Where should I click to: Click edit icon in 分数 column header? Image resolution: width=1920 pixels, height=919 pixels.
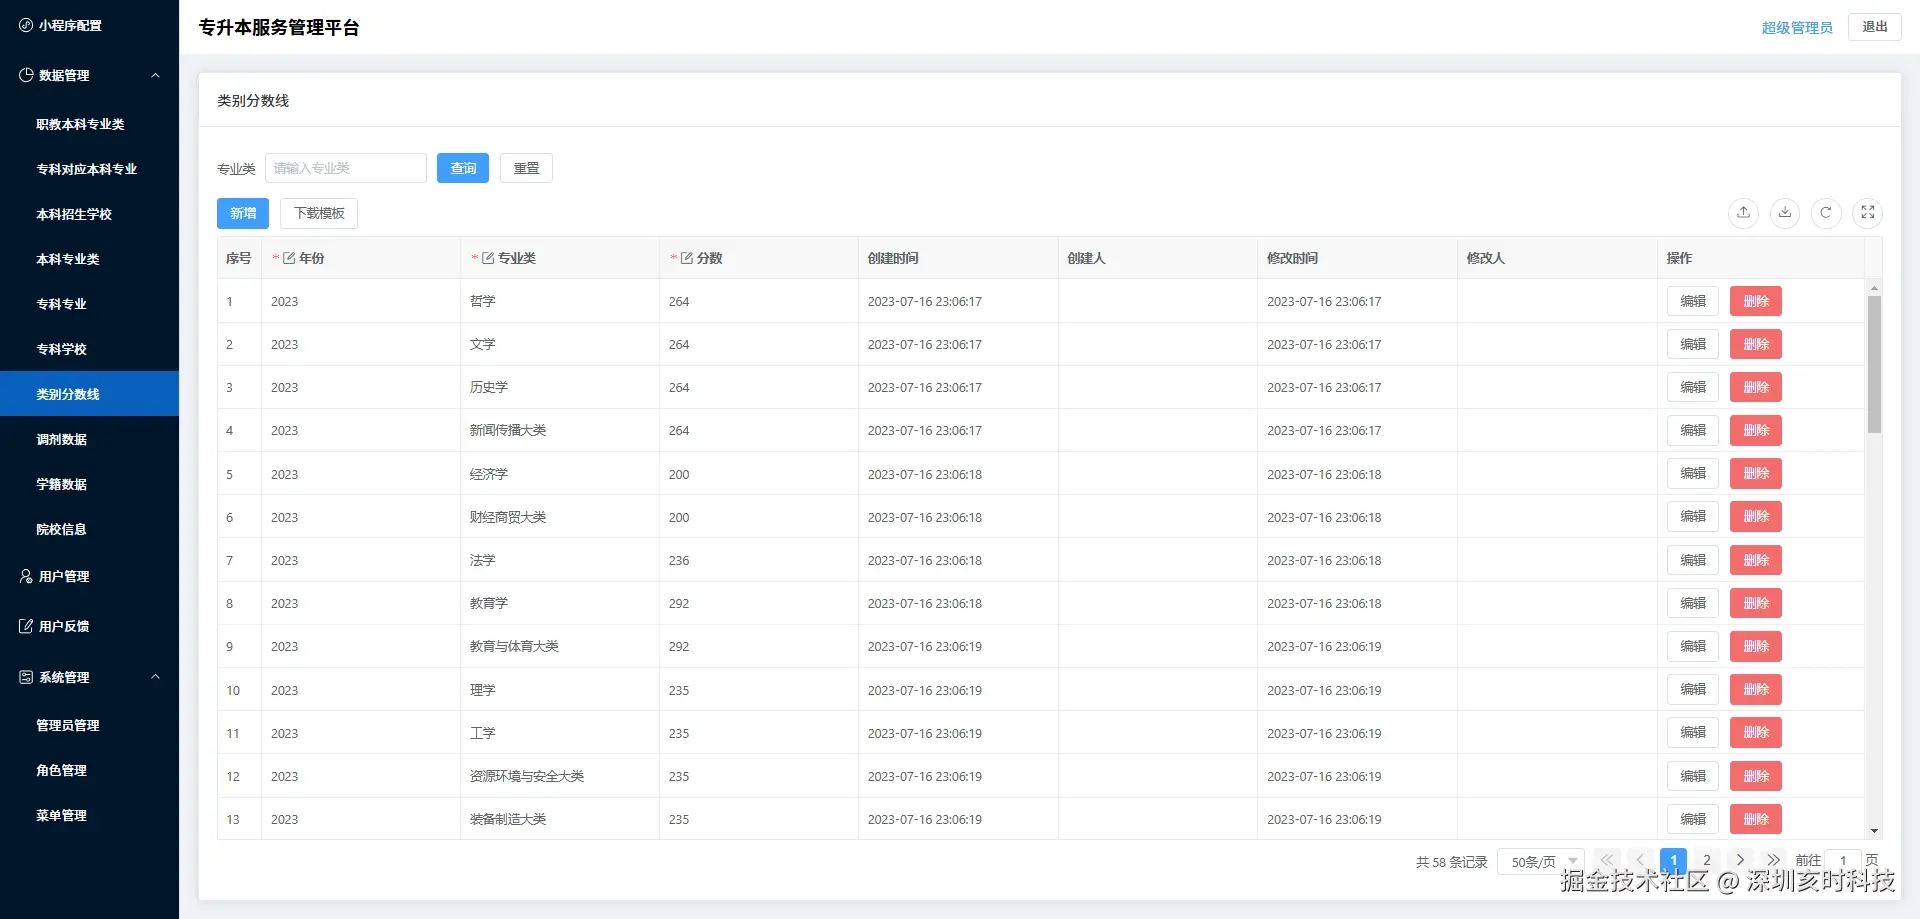pos(687,258)
